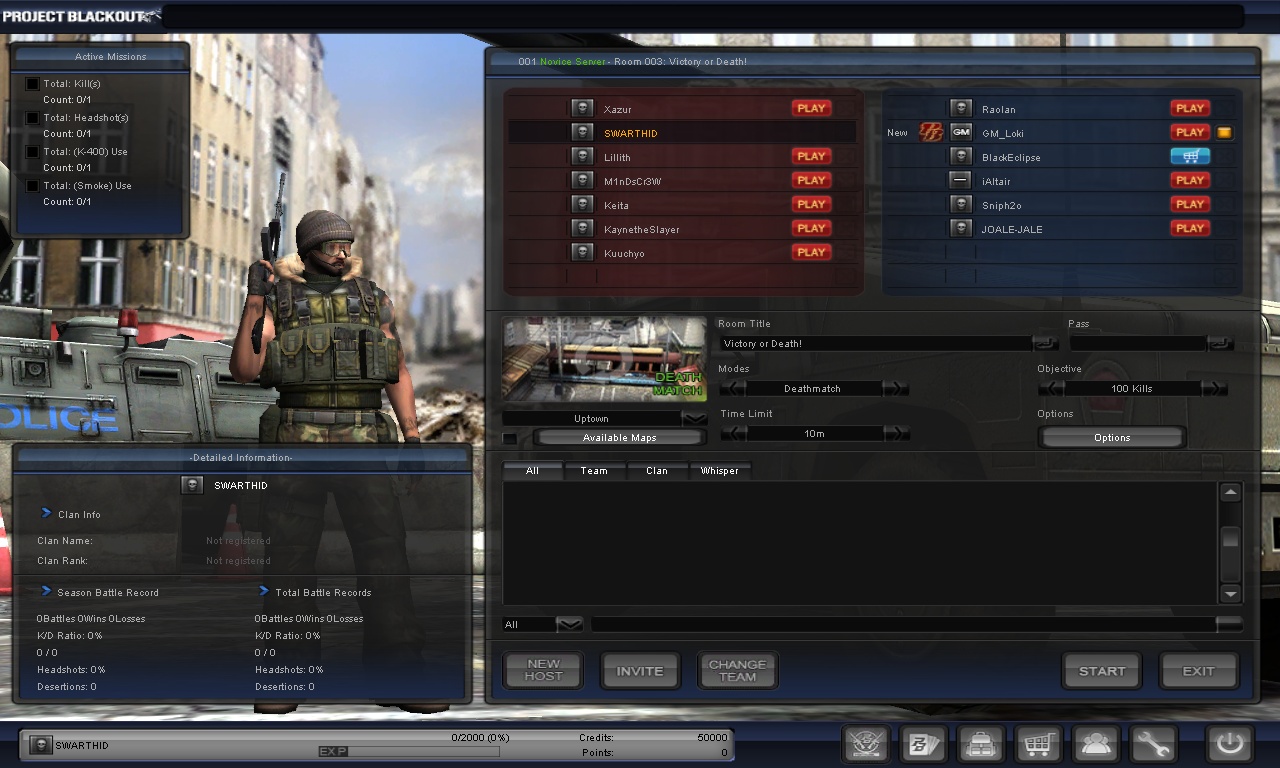Switch to the Whisper chat tab
The image size is (1280, 768).
pyautogui.click(x=719, y=470)
